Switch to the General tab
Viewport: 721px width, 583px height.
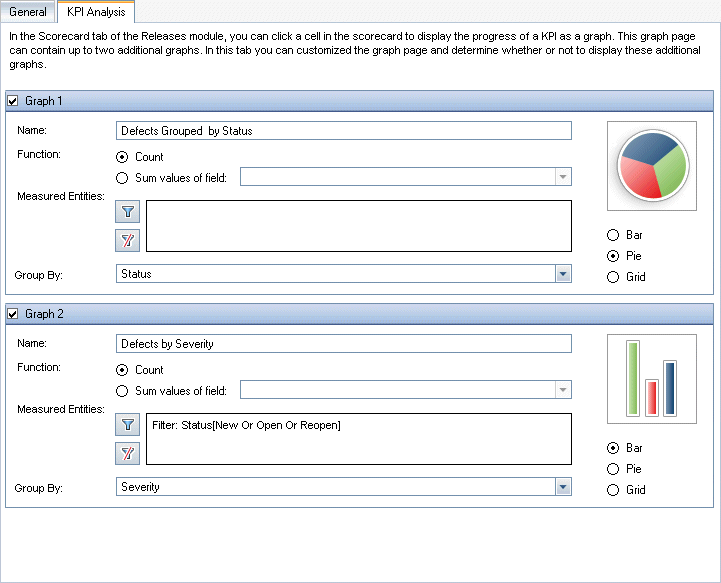pos(28,12)
